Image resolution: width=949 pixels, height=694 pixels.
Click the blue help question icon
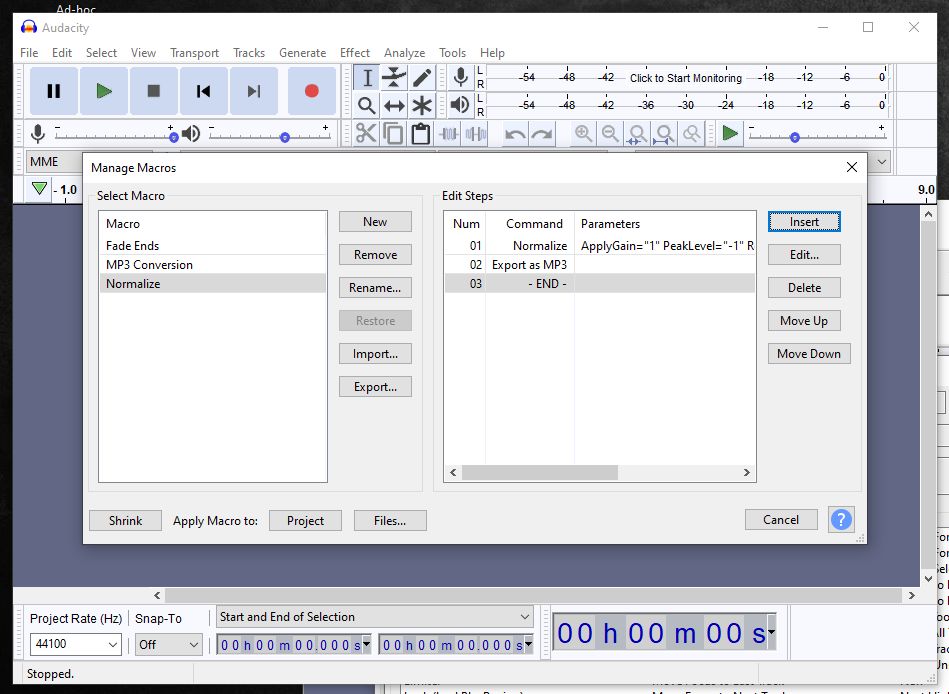click(841, 520)
